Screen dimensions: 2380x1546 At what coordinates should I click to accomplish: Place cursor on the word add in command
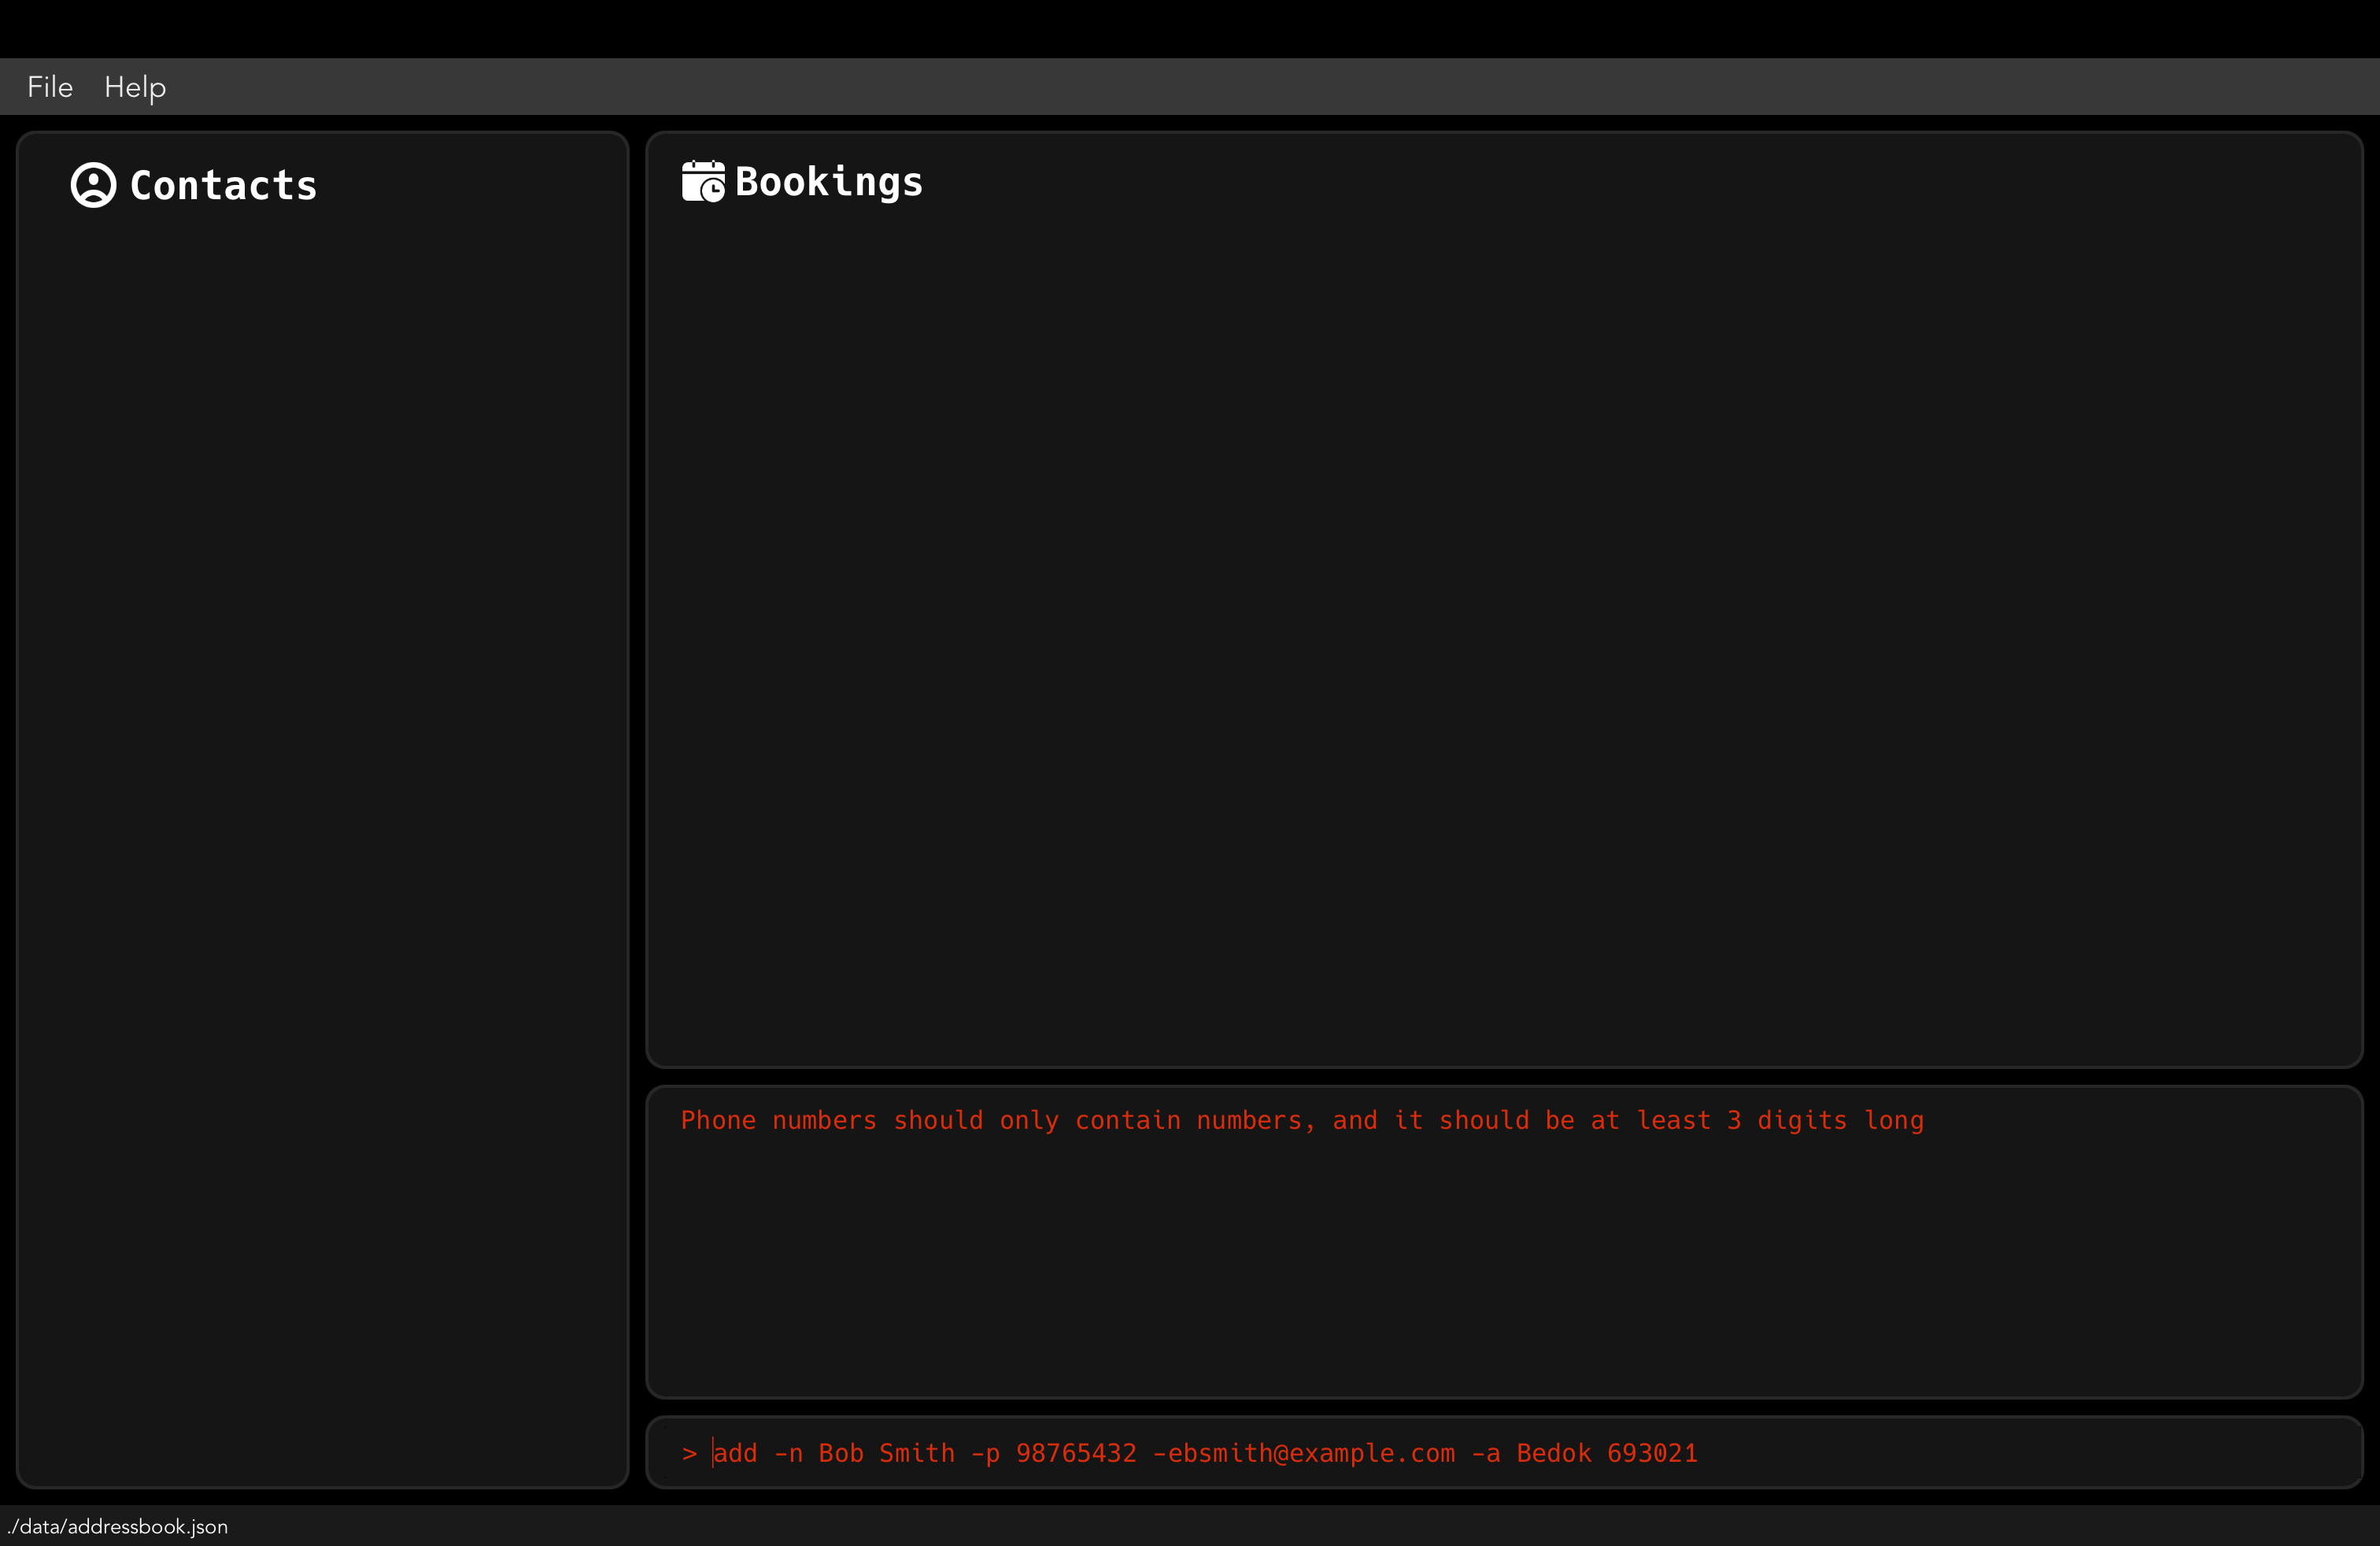[x=736, y=1453]
